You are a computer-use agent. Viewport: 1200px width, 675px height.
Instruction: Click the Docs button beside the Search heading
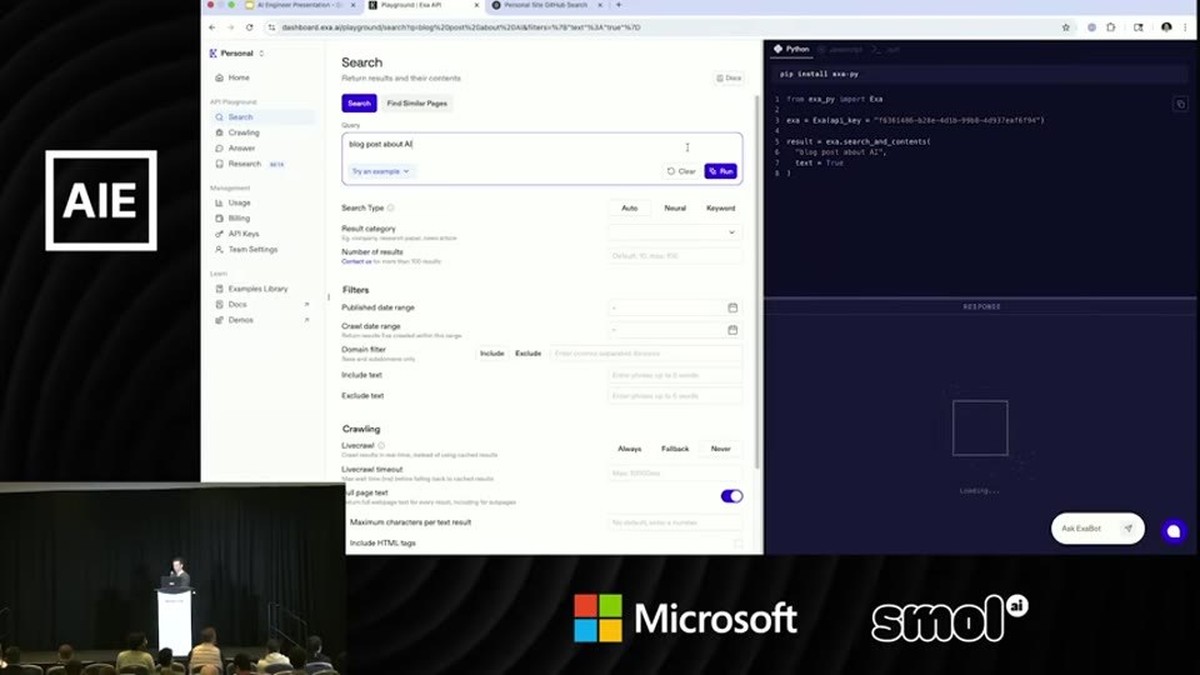[729, 78]
